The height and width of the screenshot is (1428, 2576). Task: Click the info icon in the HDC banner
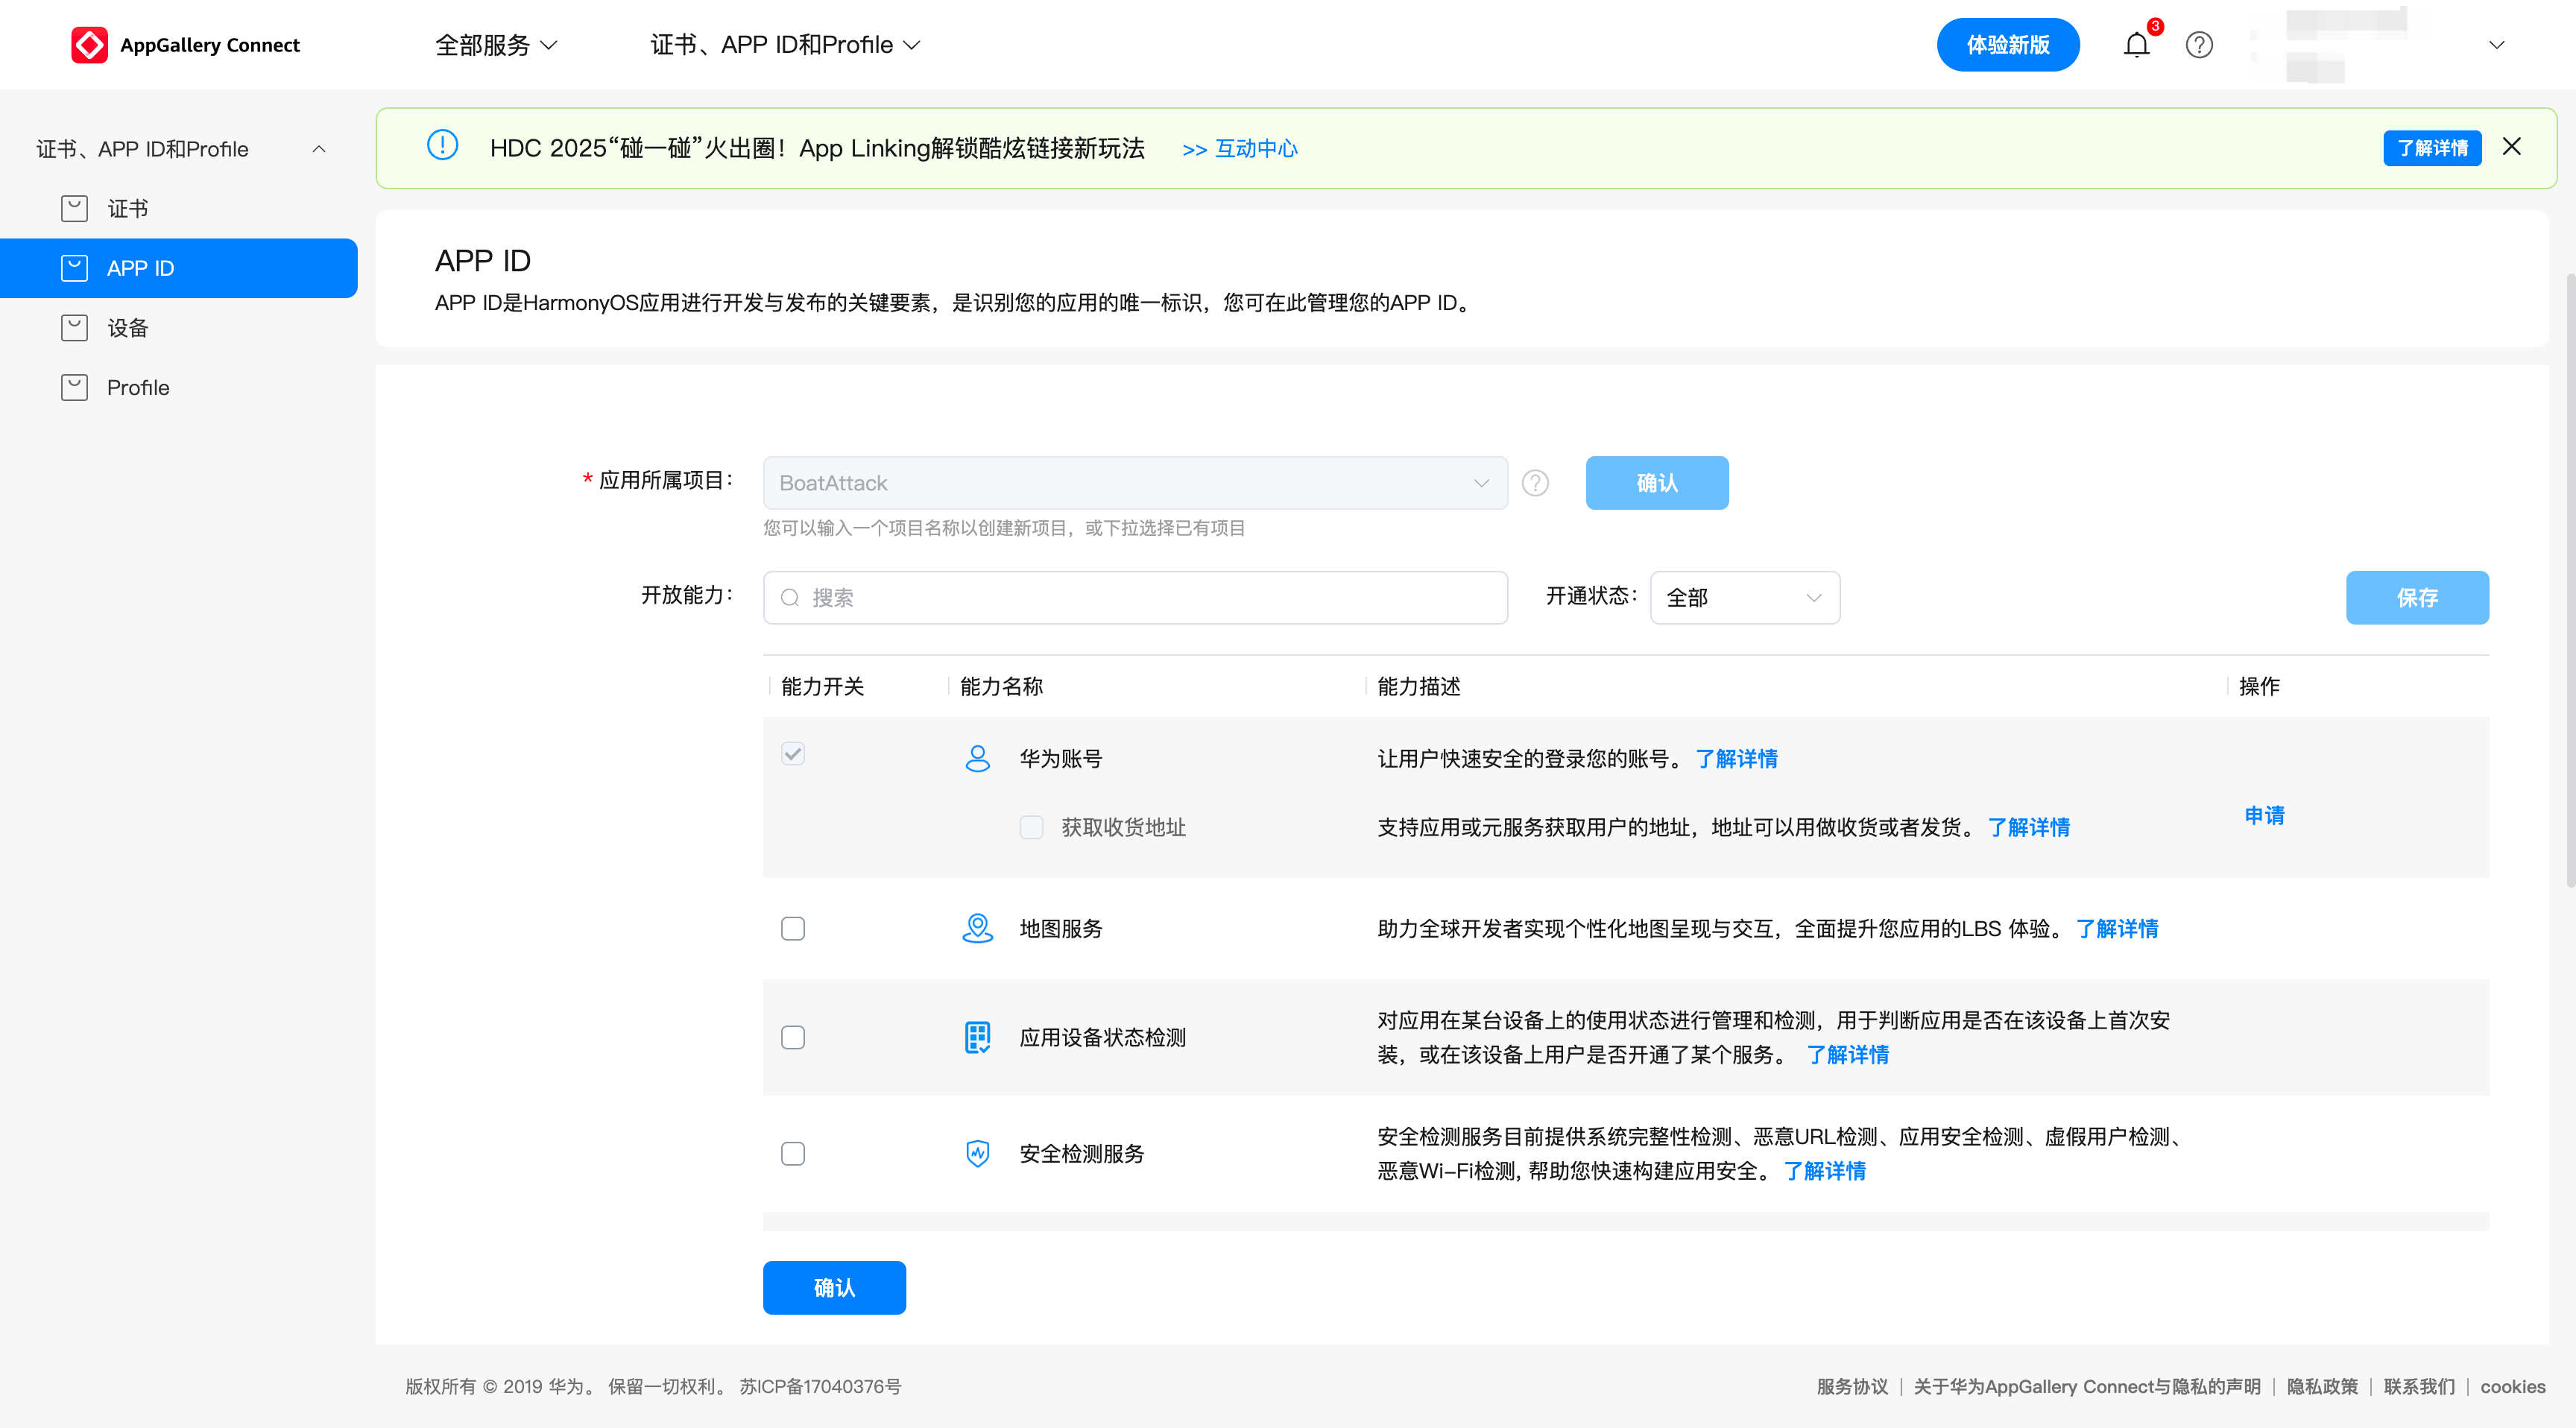coord(442,146)
